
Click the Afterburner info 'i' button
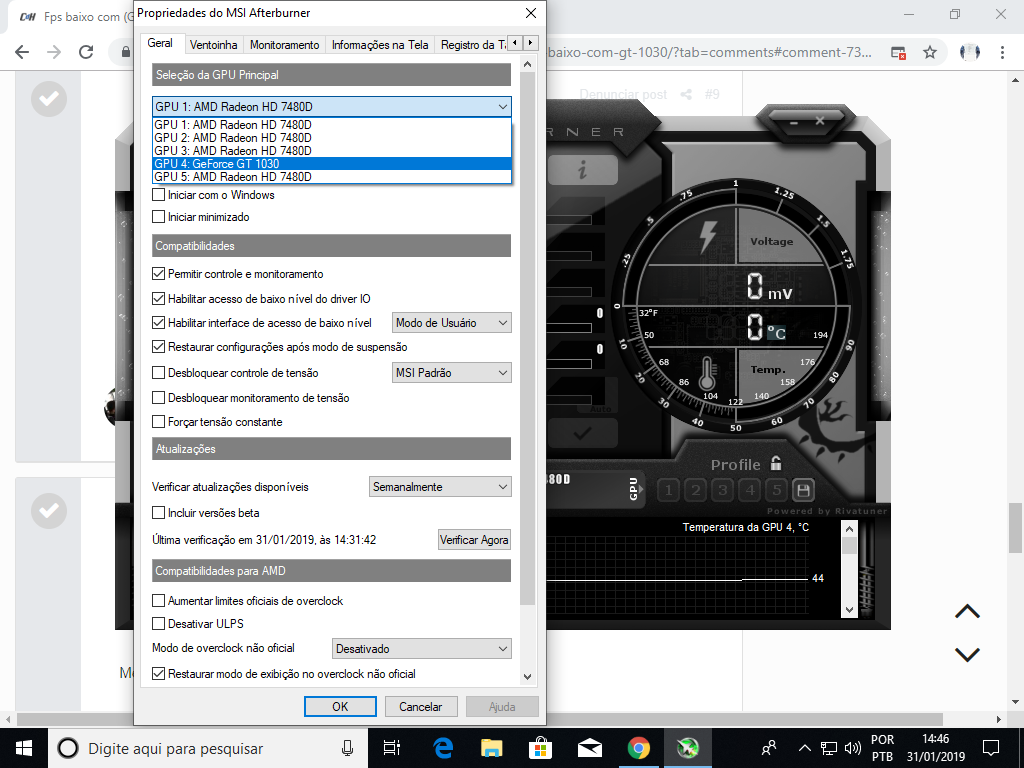pos(583,170)
